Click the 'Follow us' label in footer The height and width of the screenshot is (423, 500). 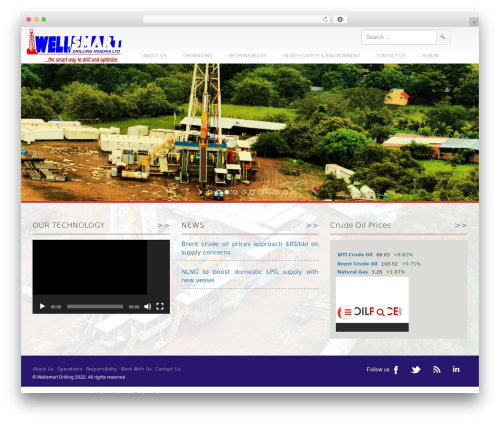(x=378, y=369)
